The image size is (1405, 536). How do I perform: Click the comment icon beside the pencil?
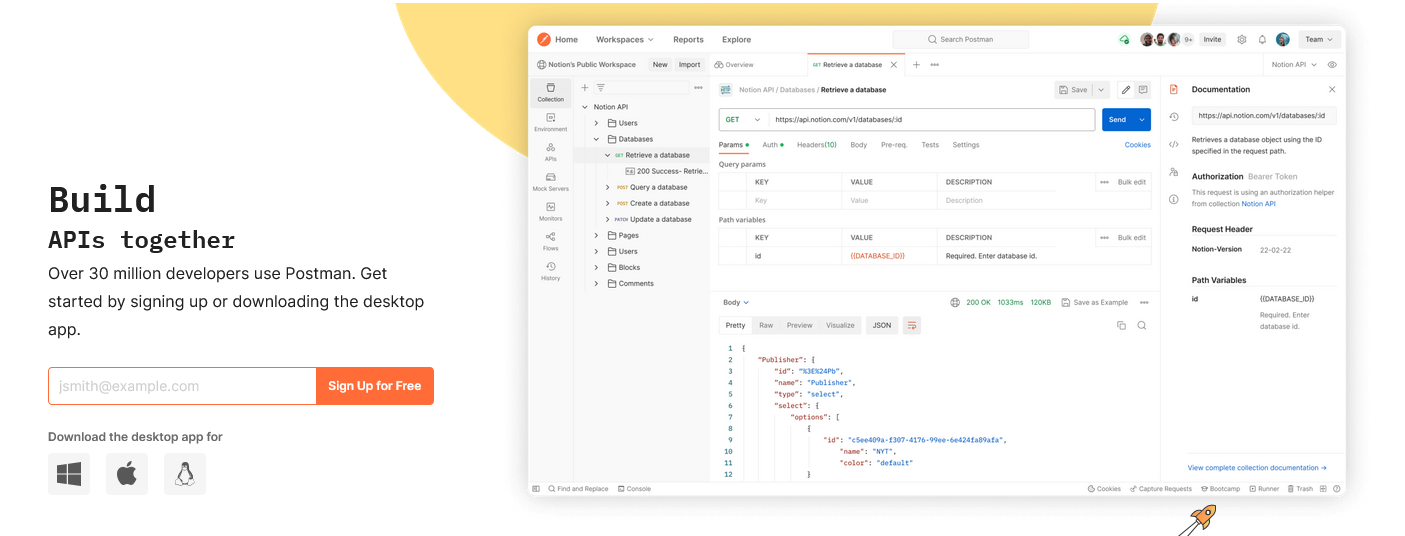tap(1143, 90)
